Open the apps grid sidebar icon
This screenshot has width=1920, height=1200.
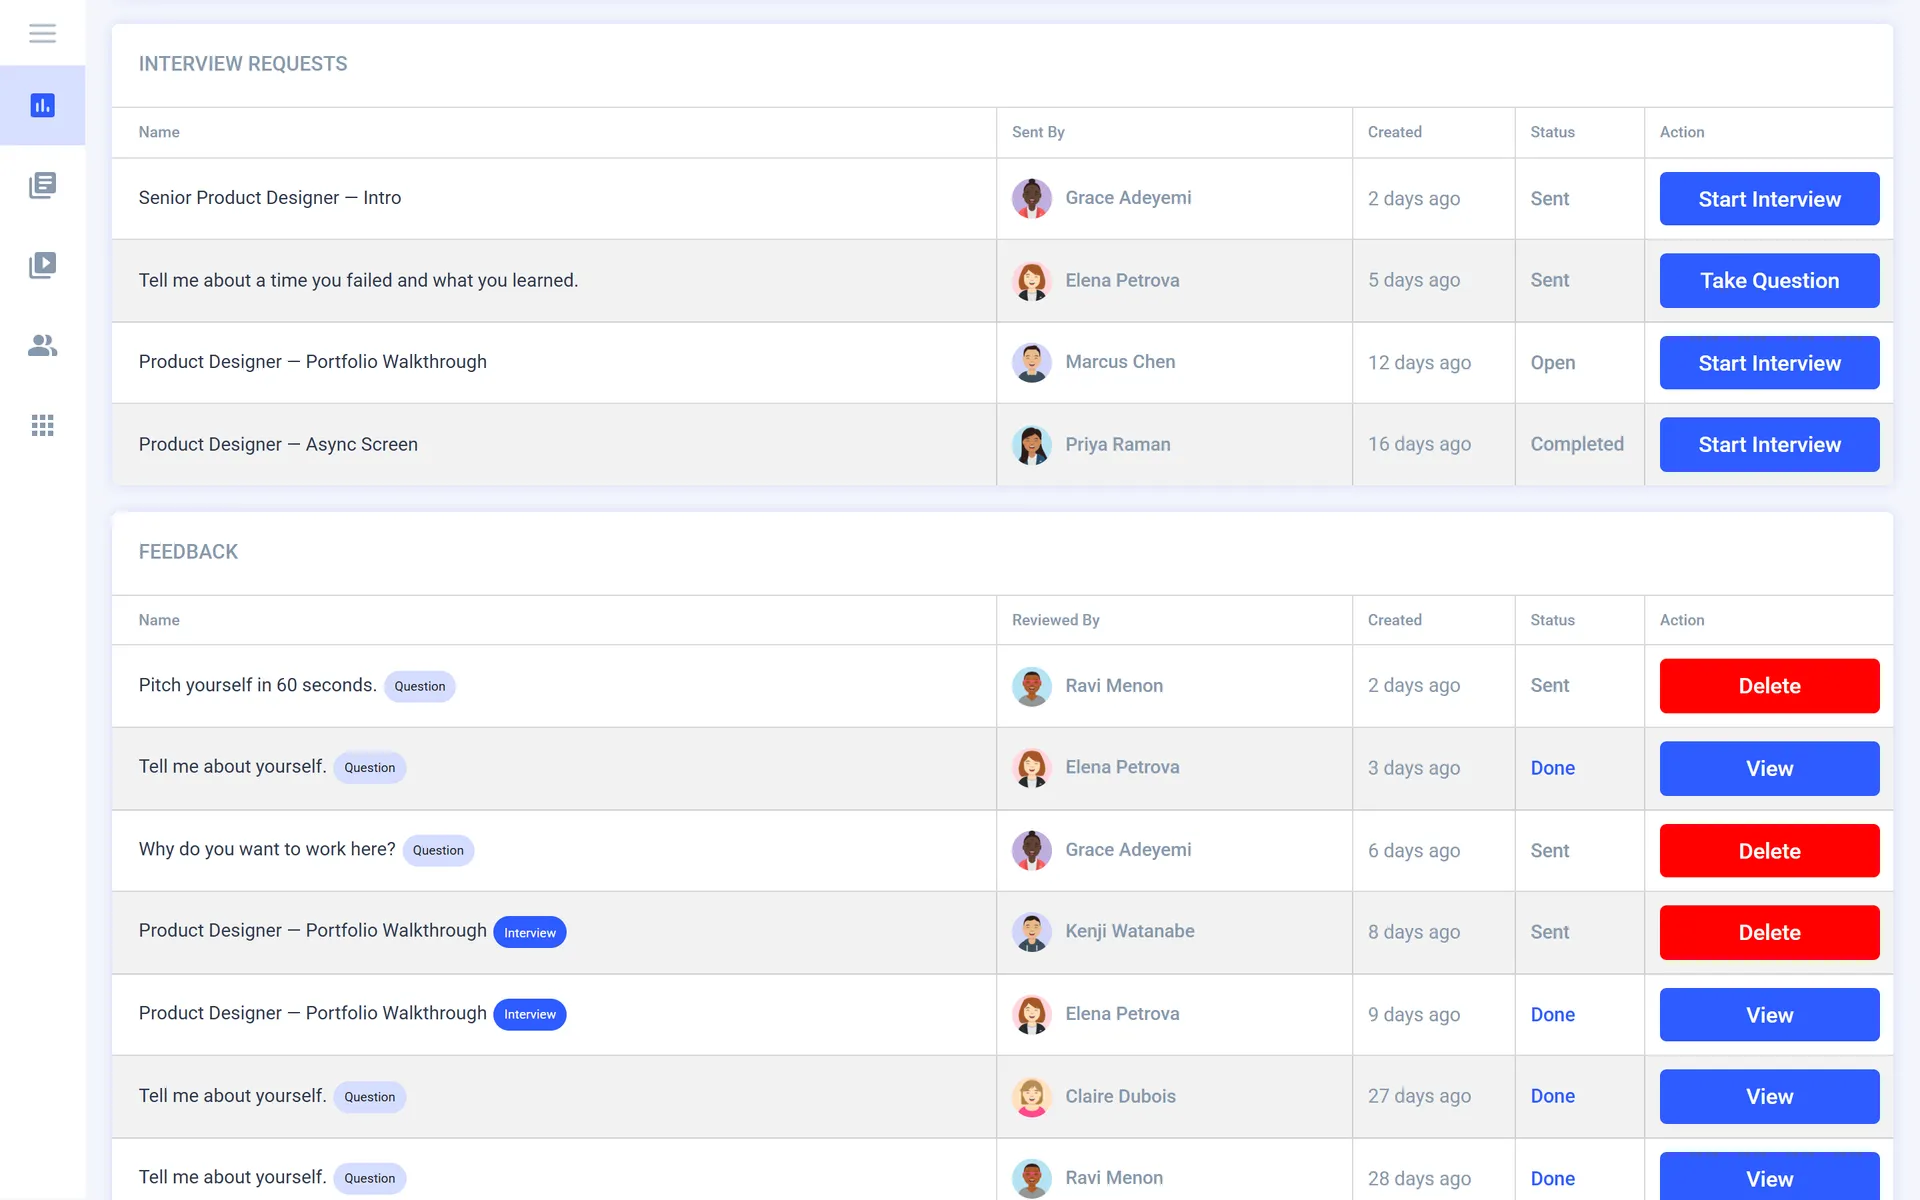pyautogui.click(x=42, y=425)
